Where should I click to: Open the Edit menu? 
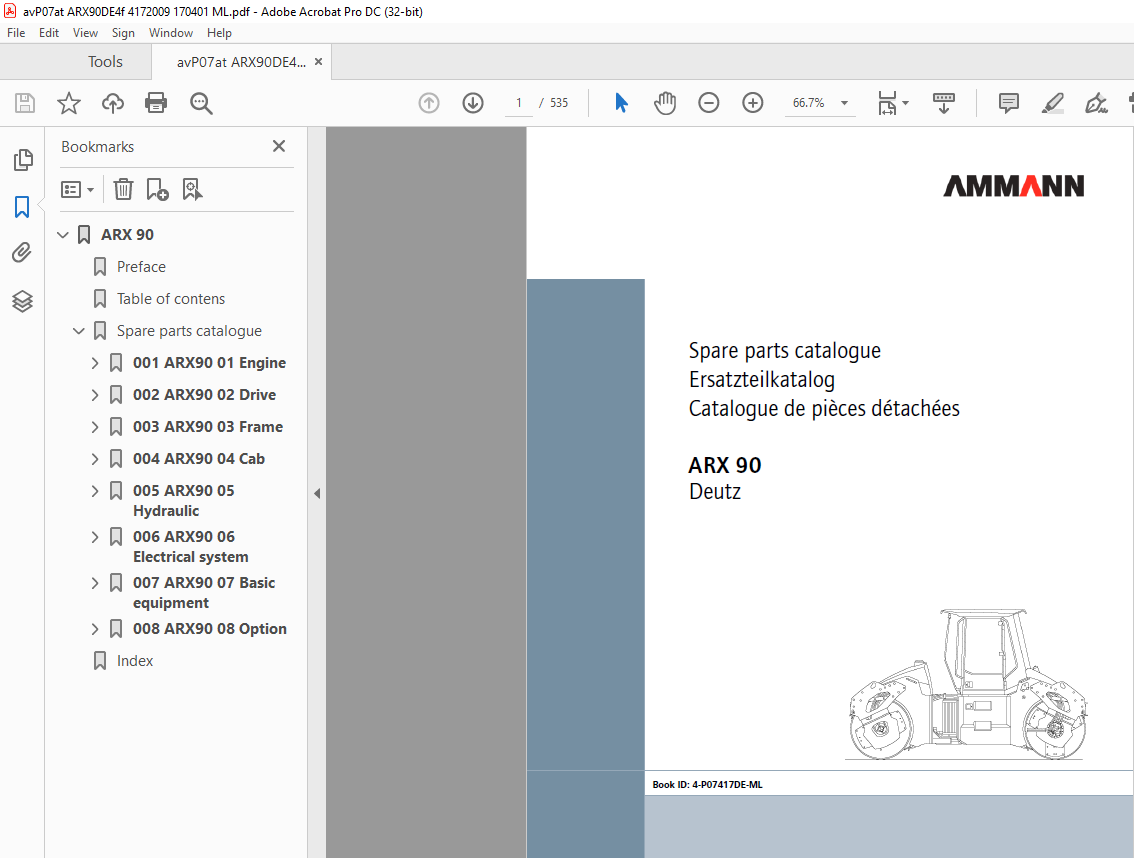48,33
